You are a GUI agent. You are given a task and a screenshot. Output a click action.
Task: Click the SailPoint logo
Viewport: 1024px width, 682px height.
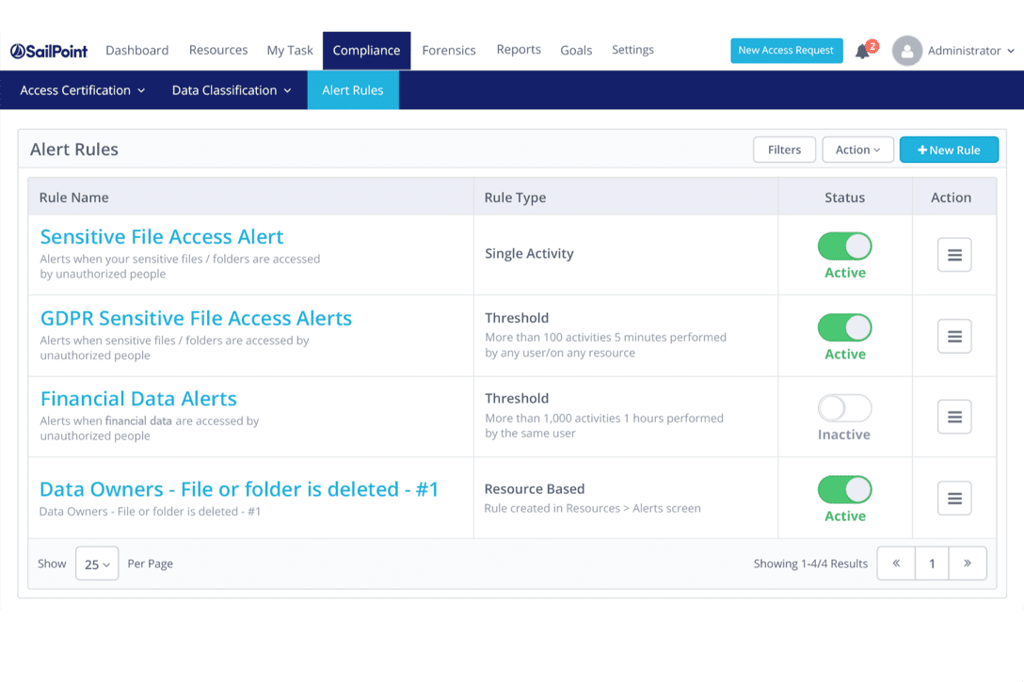point(49,51)
